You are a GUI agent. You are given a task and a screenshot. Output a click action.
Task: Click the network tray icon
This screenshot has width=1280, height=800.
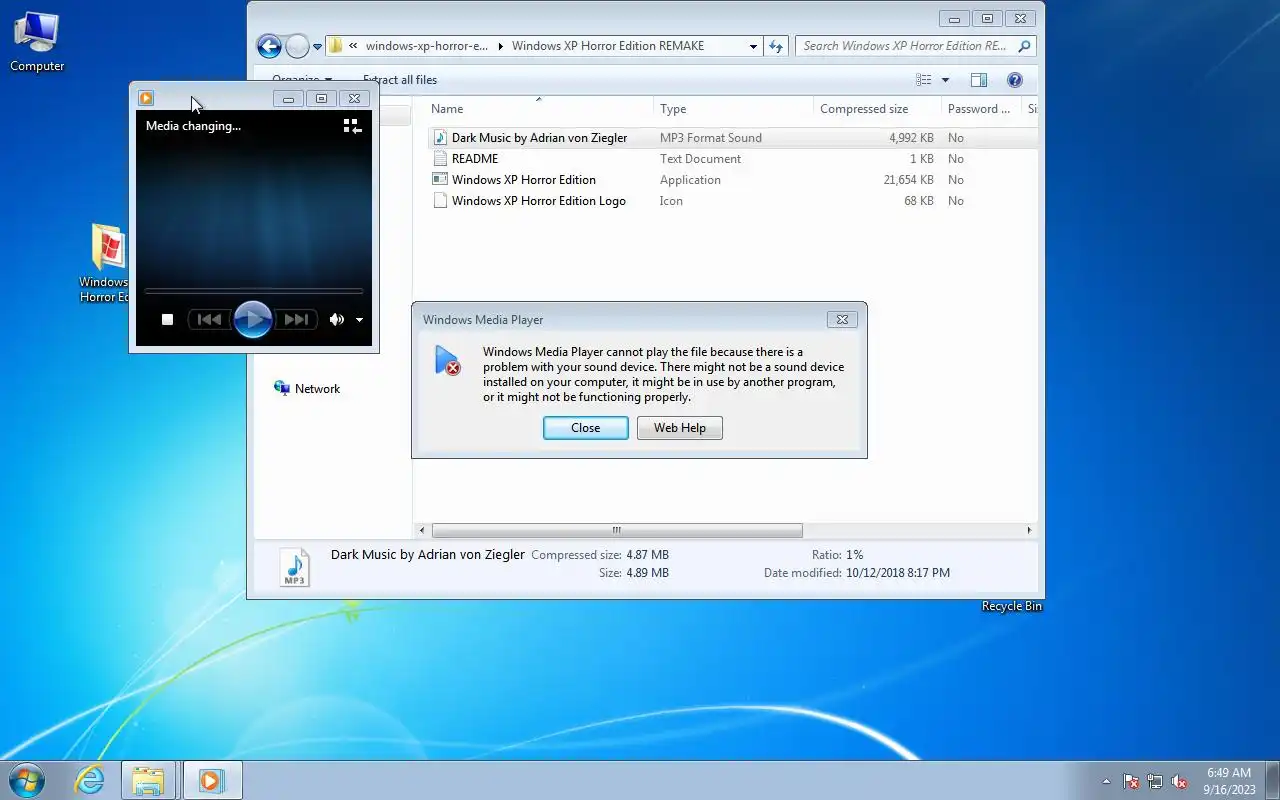1155,781
